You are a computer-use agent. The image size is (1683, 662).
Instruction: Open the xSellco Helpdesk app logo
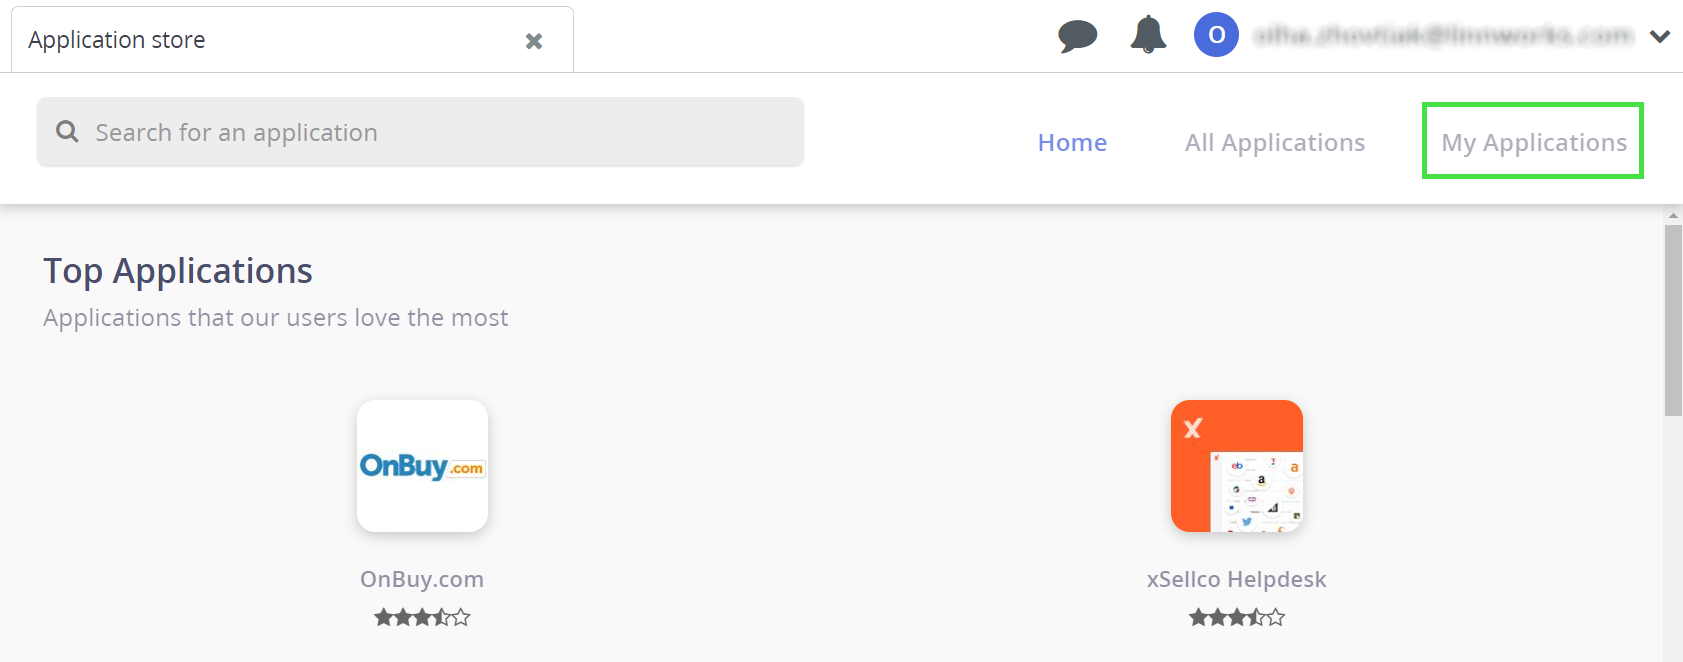pyautogui.click(x=1237, y=466)
